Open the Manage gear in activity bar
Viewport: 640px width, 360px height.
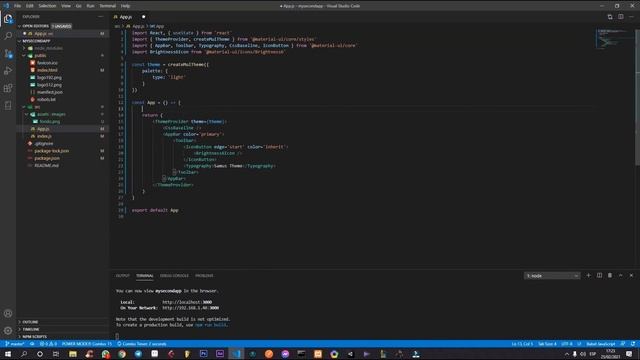coord(8,331)
